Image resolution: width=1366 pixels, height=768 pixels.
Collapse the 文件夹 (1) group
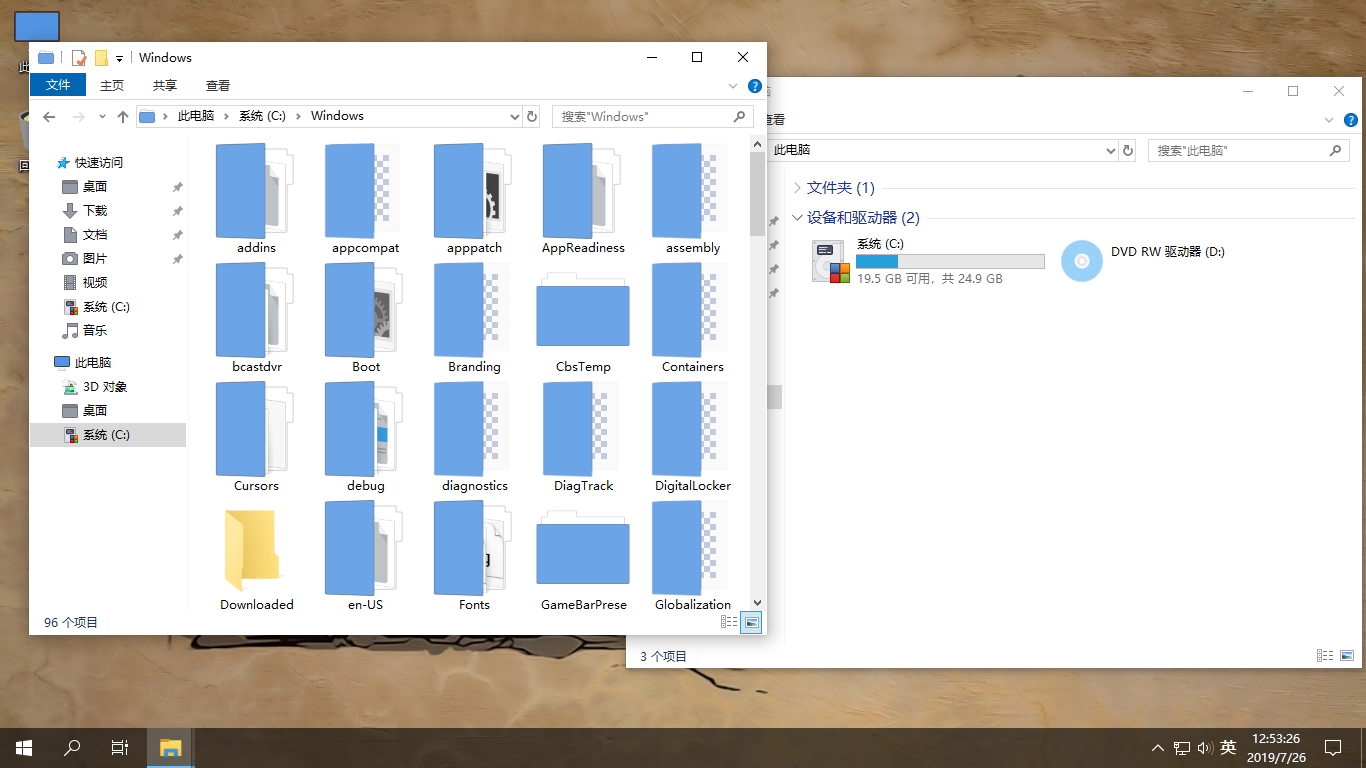click(797, 188)
